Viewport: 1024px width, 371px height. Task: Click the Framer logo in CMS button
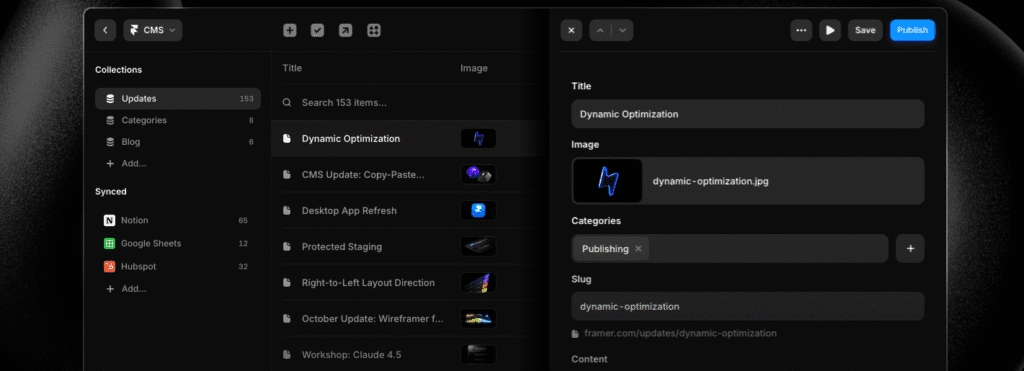click(134, 30)
